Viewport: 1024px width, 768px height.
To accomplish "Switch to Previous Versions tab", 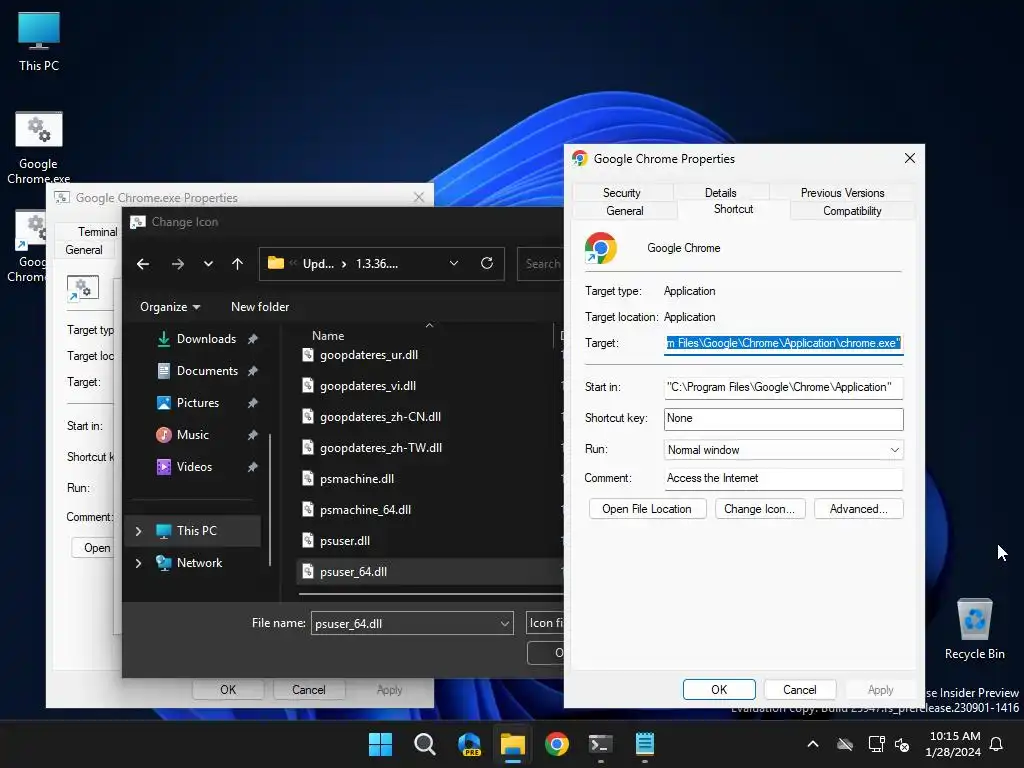I will tap(842, 193).
